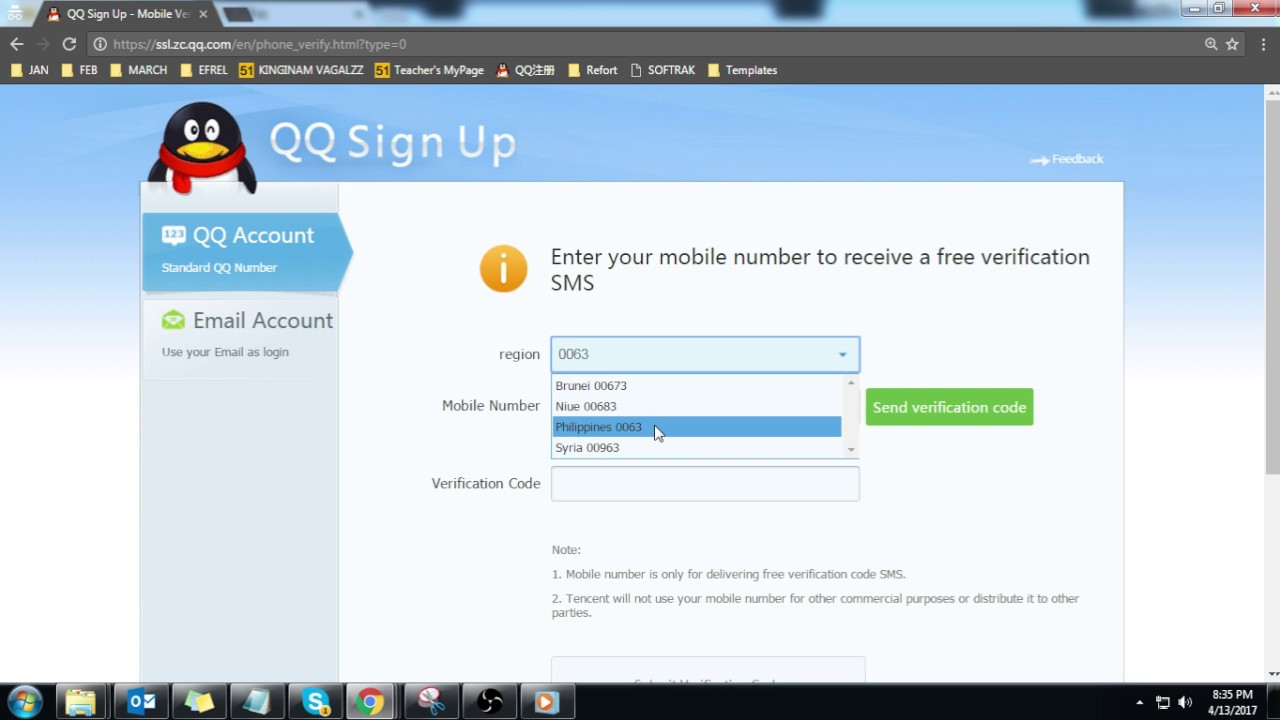Open KINGINAM VAGALZZ bookmark

click(301, 70)
